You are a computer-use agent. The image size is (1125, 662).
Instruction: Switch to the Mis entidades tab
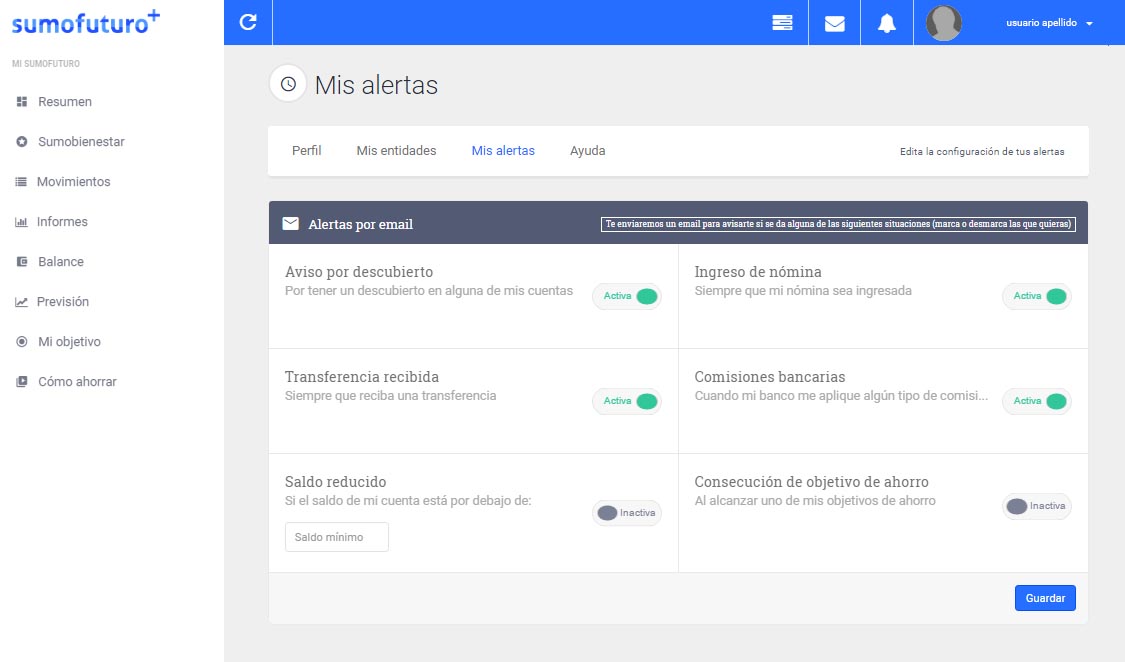[396, 151]
